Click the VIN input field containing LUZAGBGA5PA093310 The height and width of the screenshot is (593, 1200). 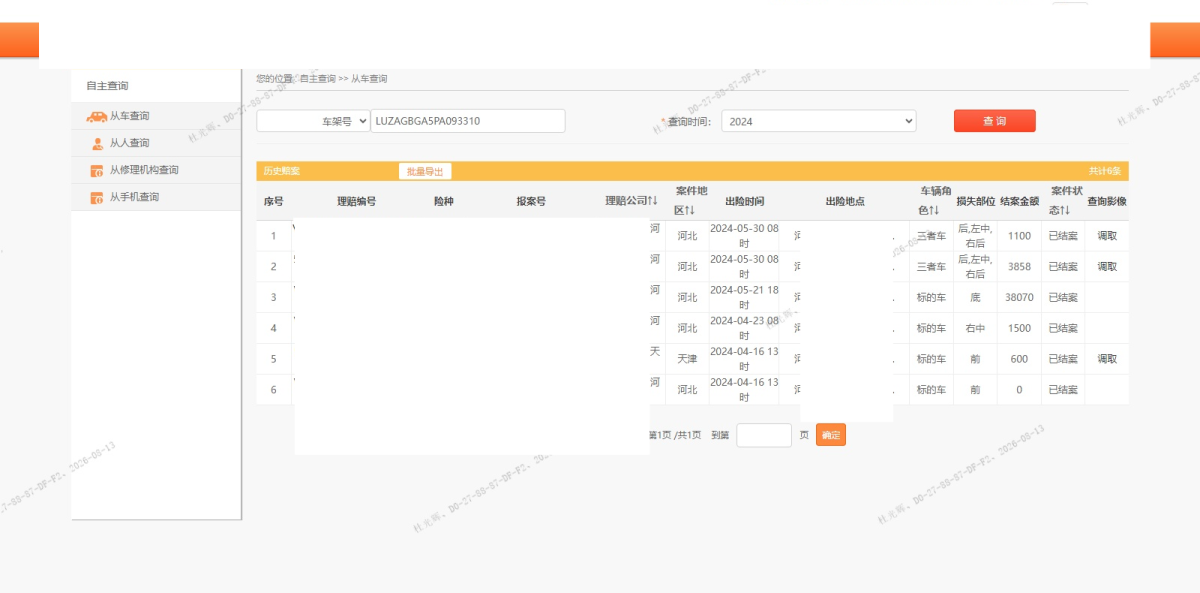468,121
